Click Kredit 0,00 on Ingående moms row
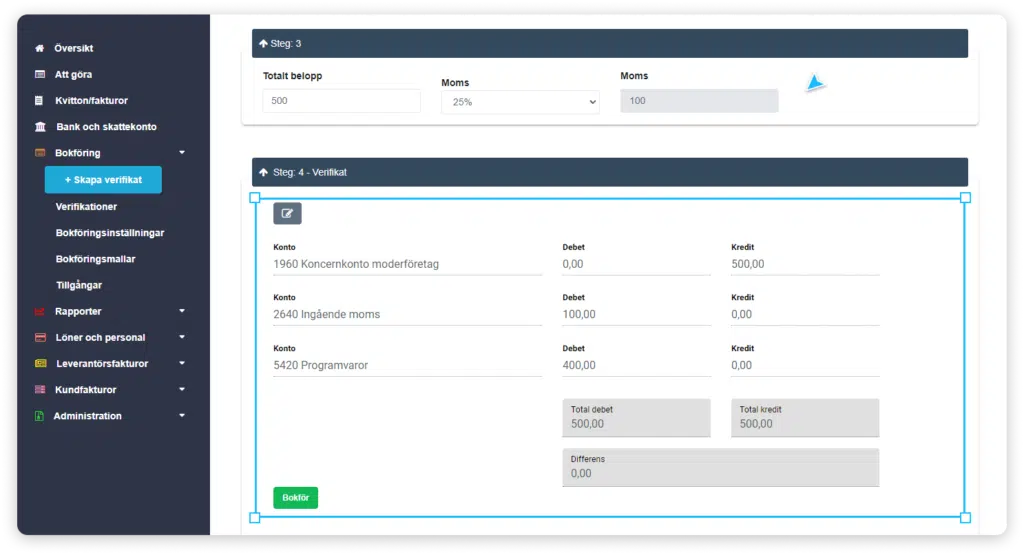 (805, 315)
